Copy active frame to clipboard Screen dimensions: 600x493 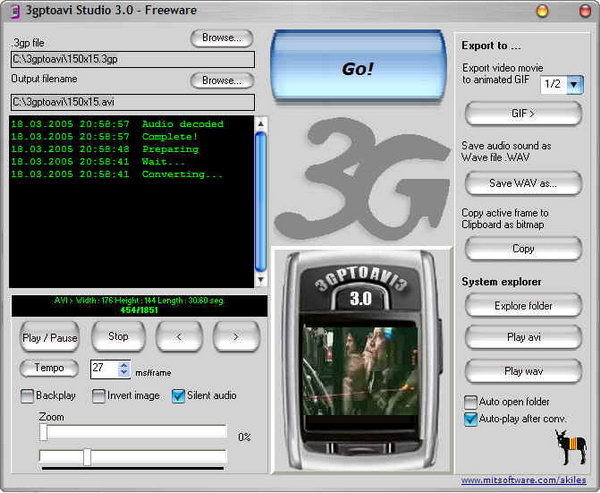point(523,249)
